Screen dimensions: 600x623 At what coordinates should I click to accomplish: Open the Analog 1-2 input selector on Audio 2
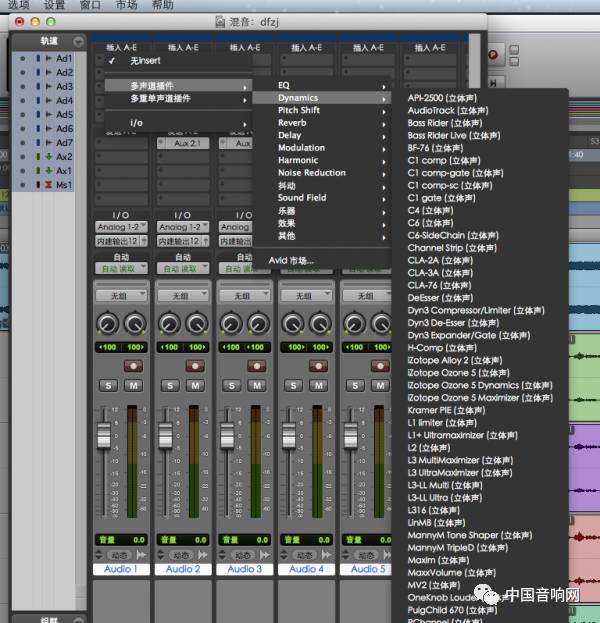pyautogui.click(x=182, y=227)
